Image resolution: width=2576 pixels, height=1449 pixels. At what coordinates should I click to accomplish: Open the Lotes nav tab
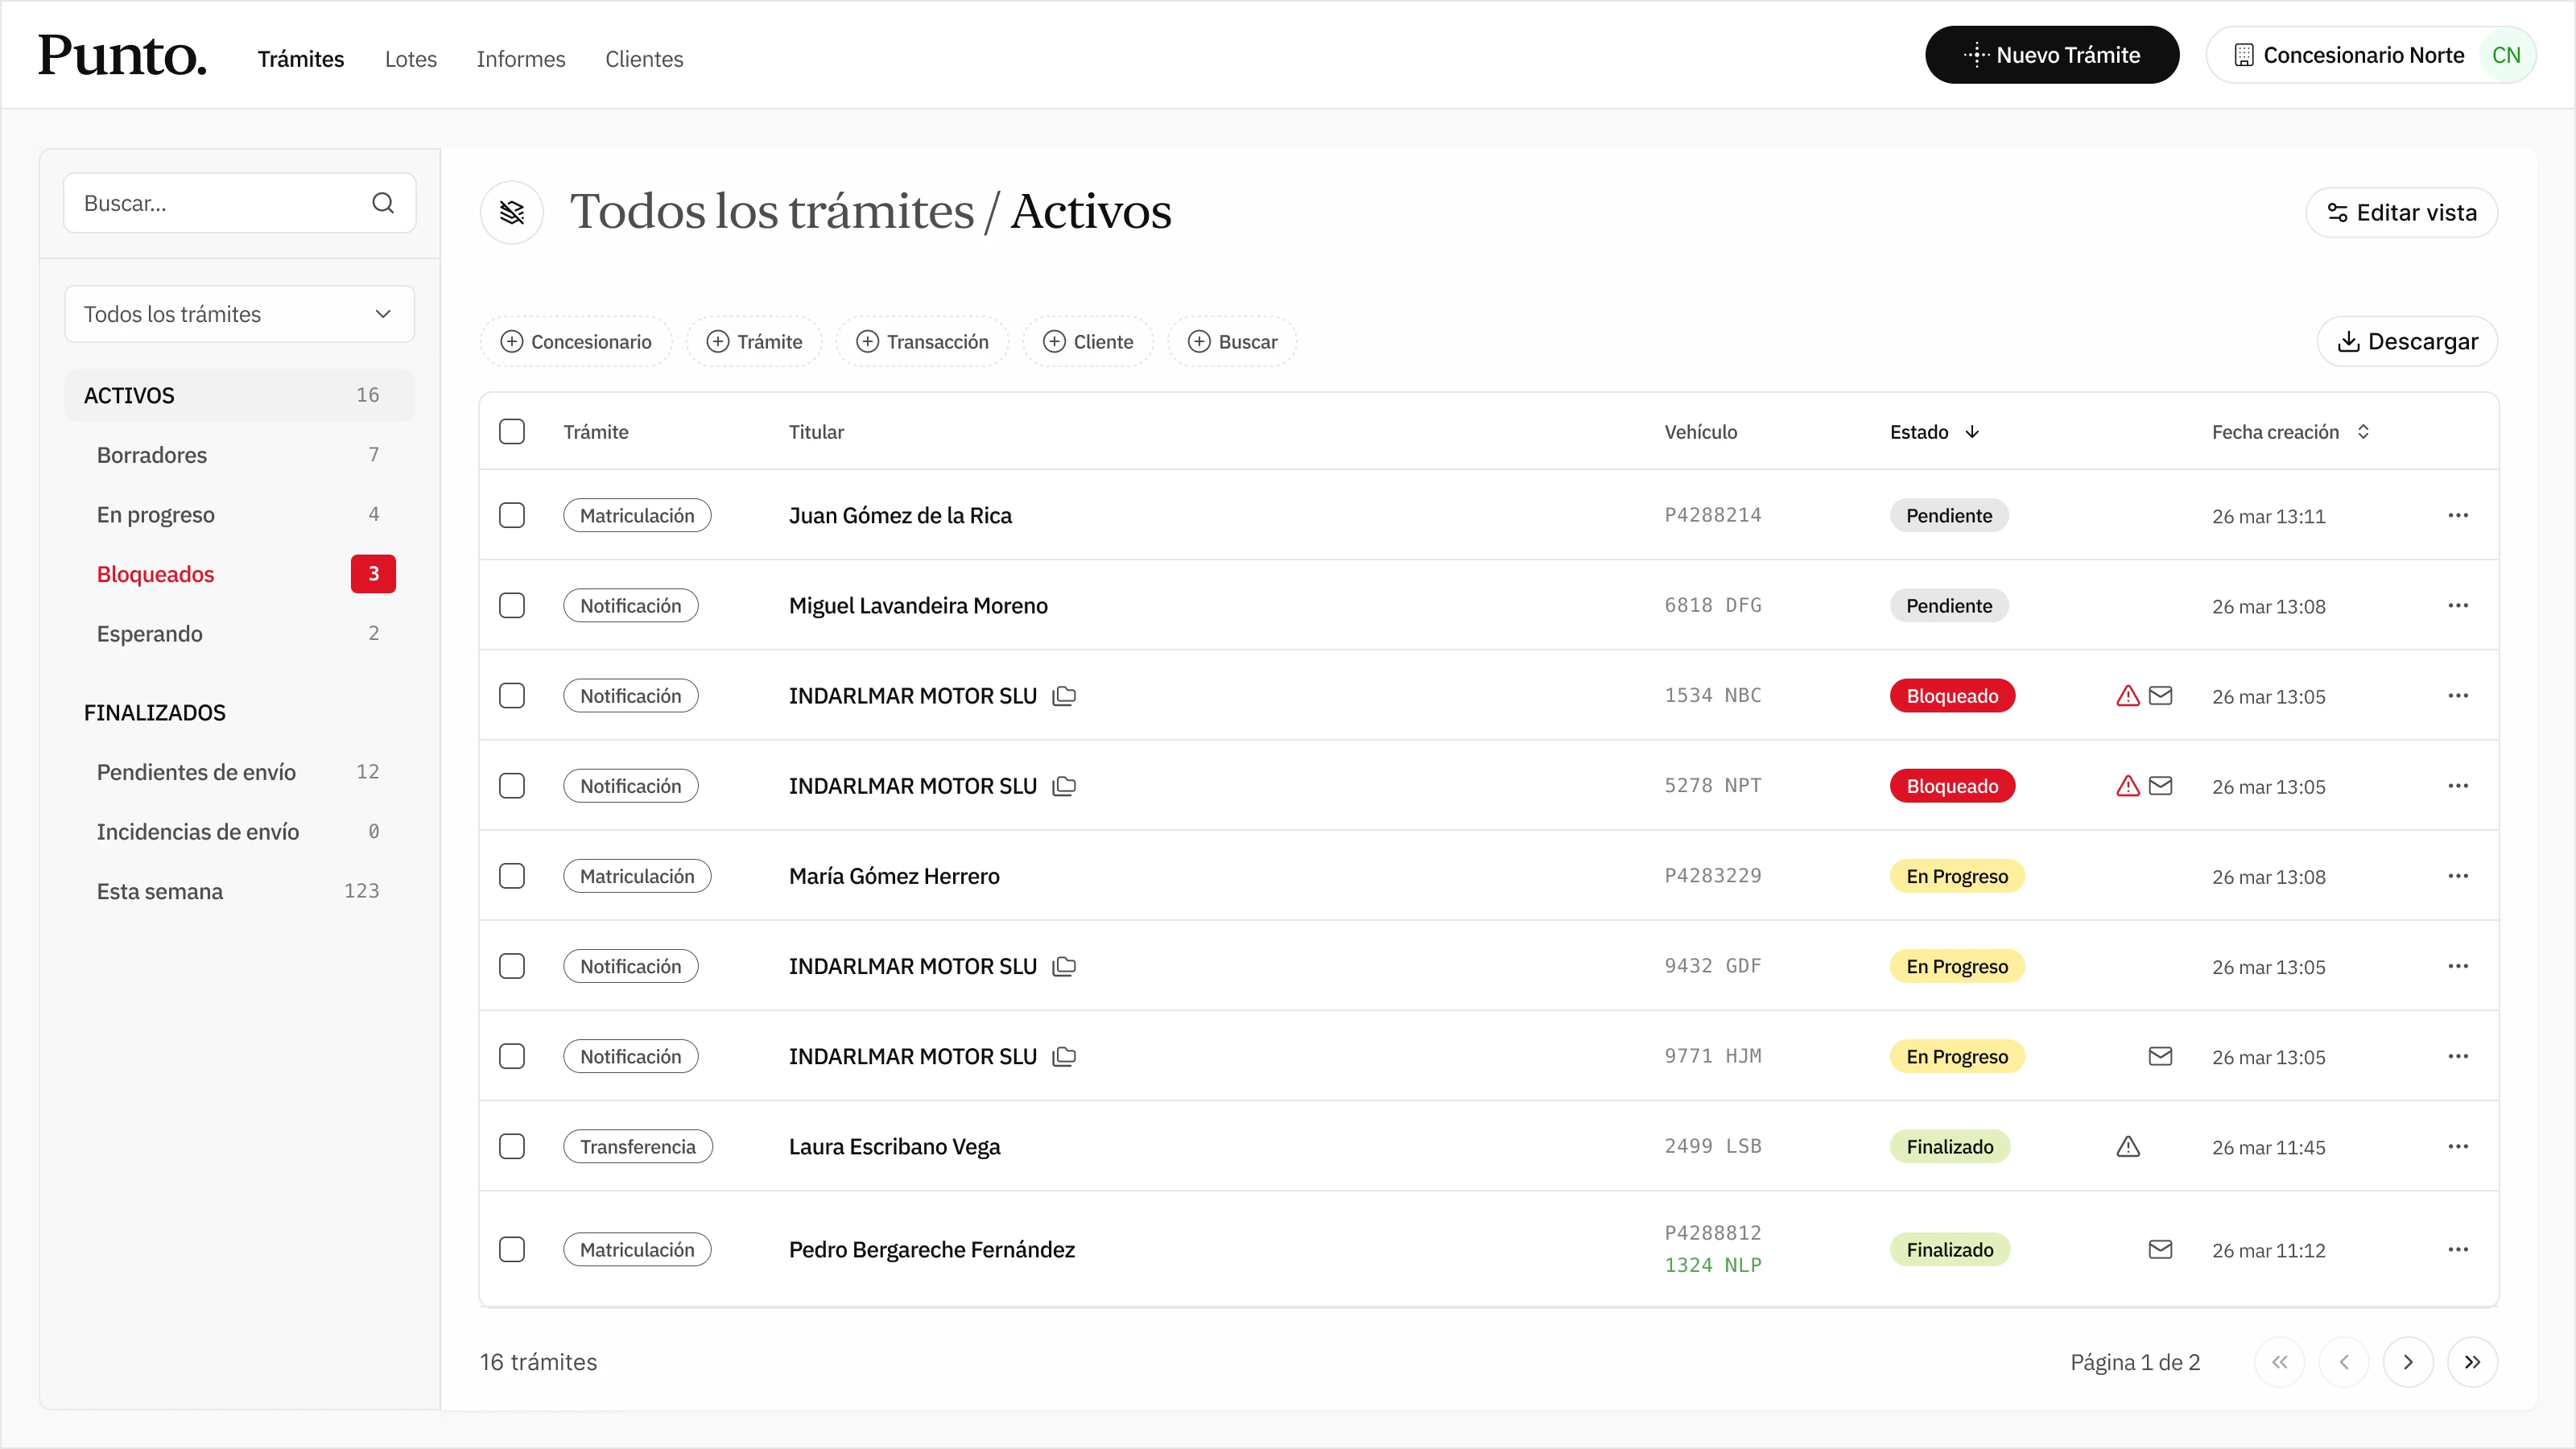click(x=411, y=59)
